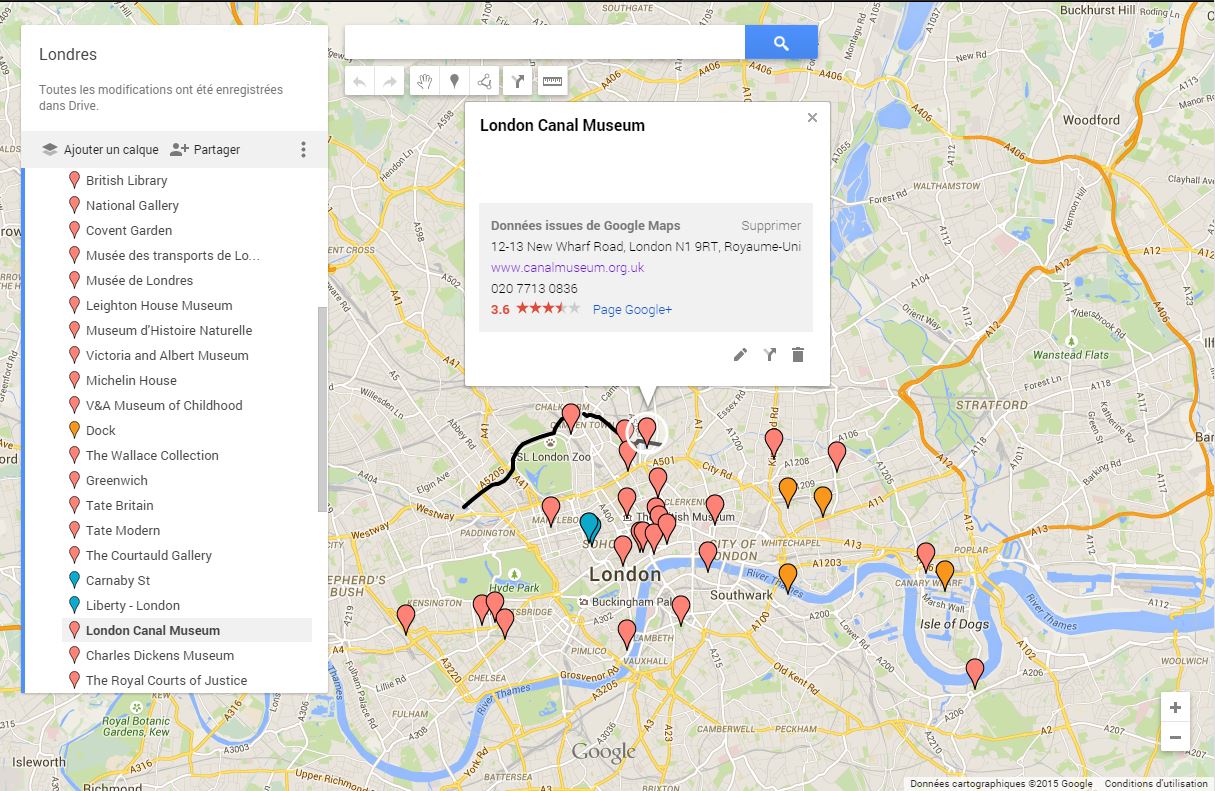
Task: Click the orange marker near Canary Wharf
Action: [944, 573]
